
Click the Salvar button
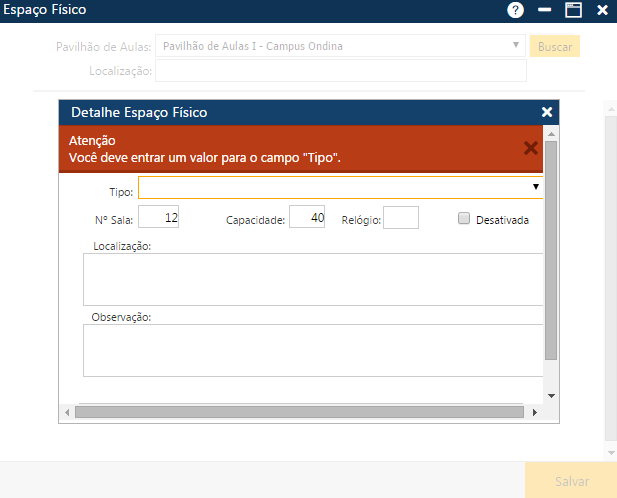pos(571,481)
